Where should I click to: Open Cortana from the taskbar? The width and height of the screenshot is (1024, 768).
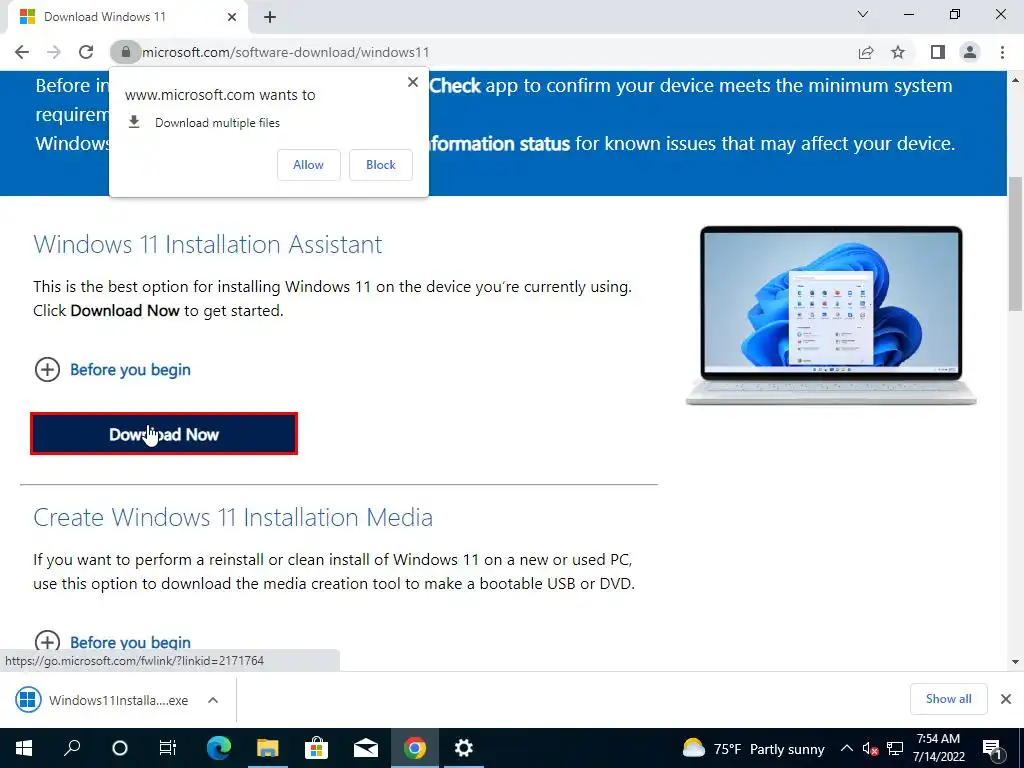click(120, 748)
